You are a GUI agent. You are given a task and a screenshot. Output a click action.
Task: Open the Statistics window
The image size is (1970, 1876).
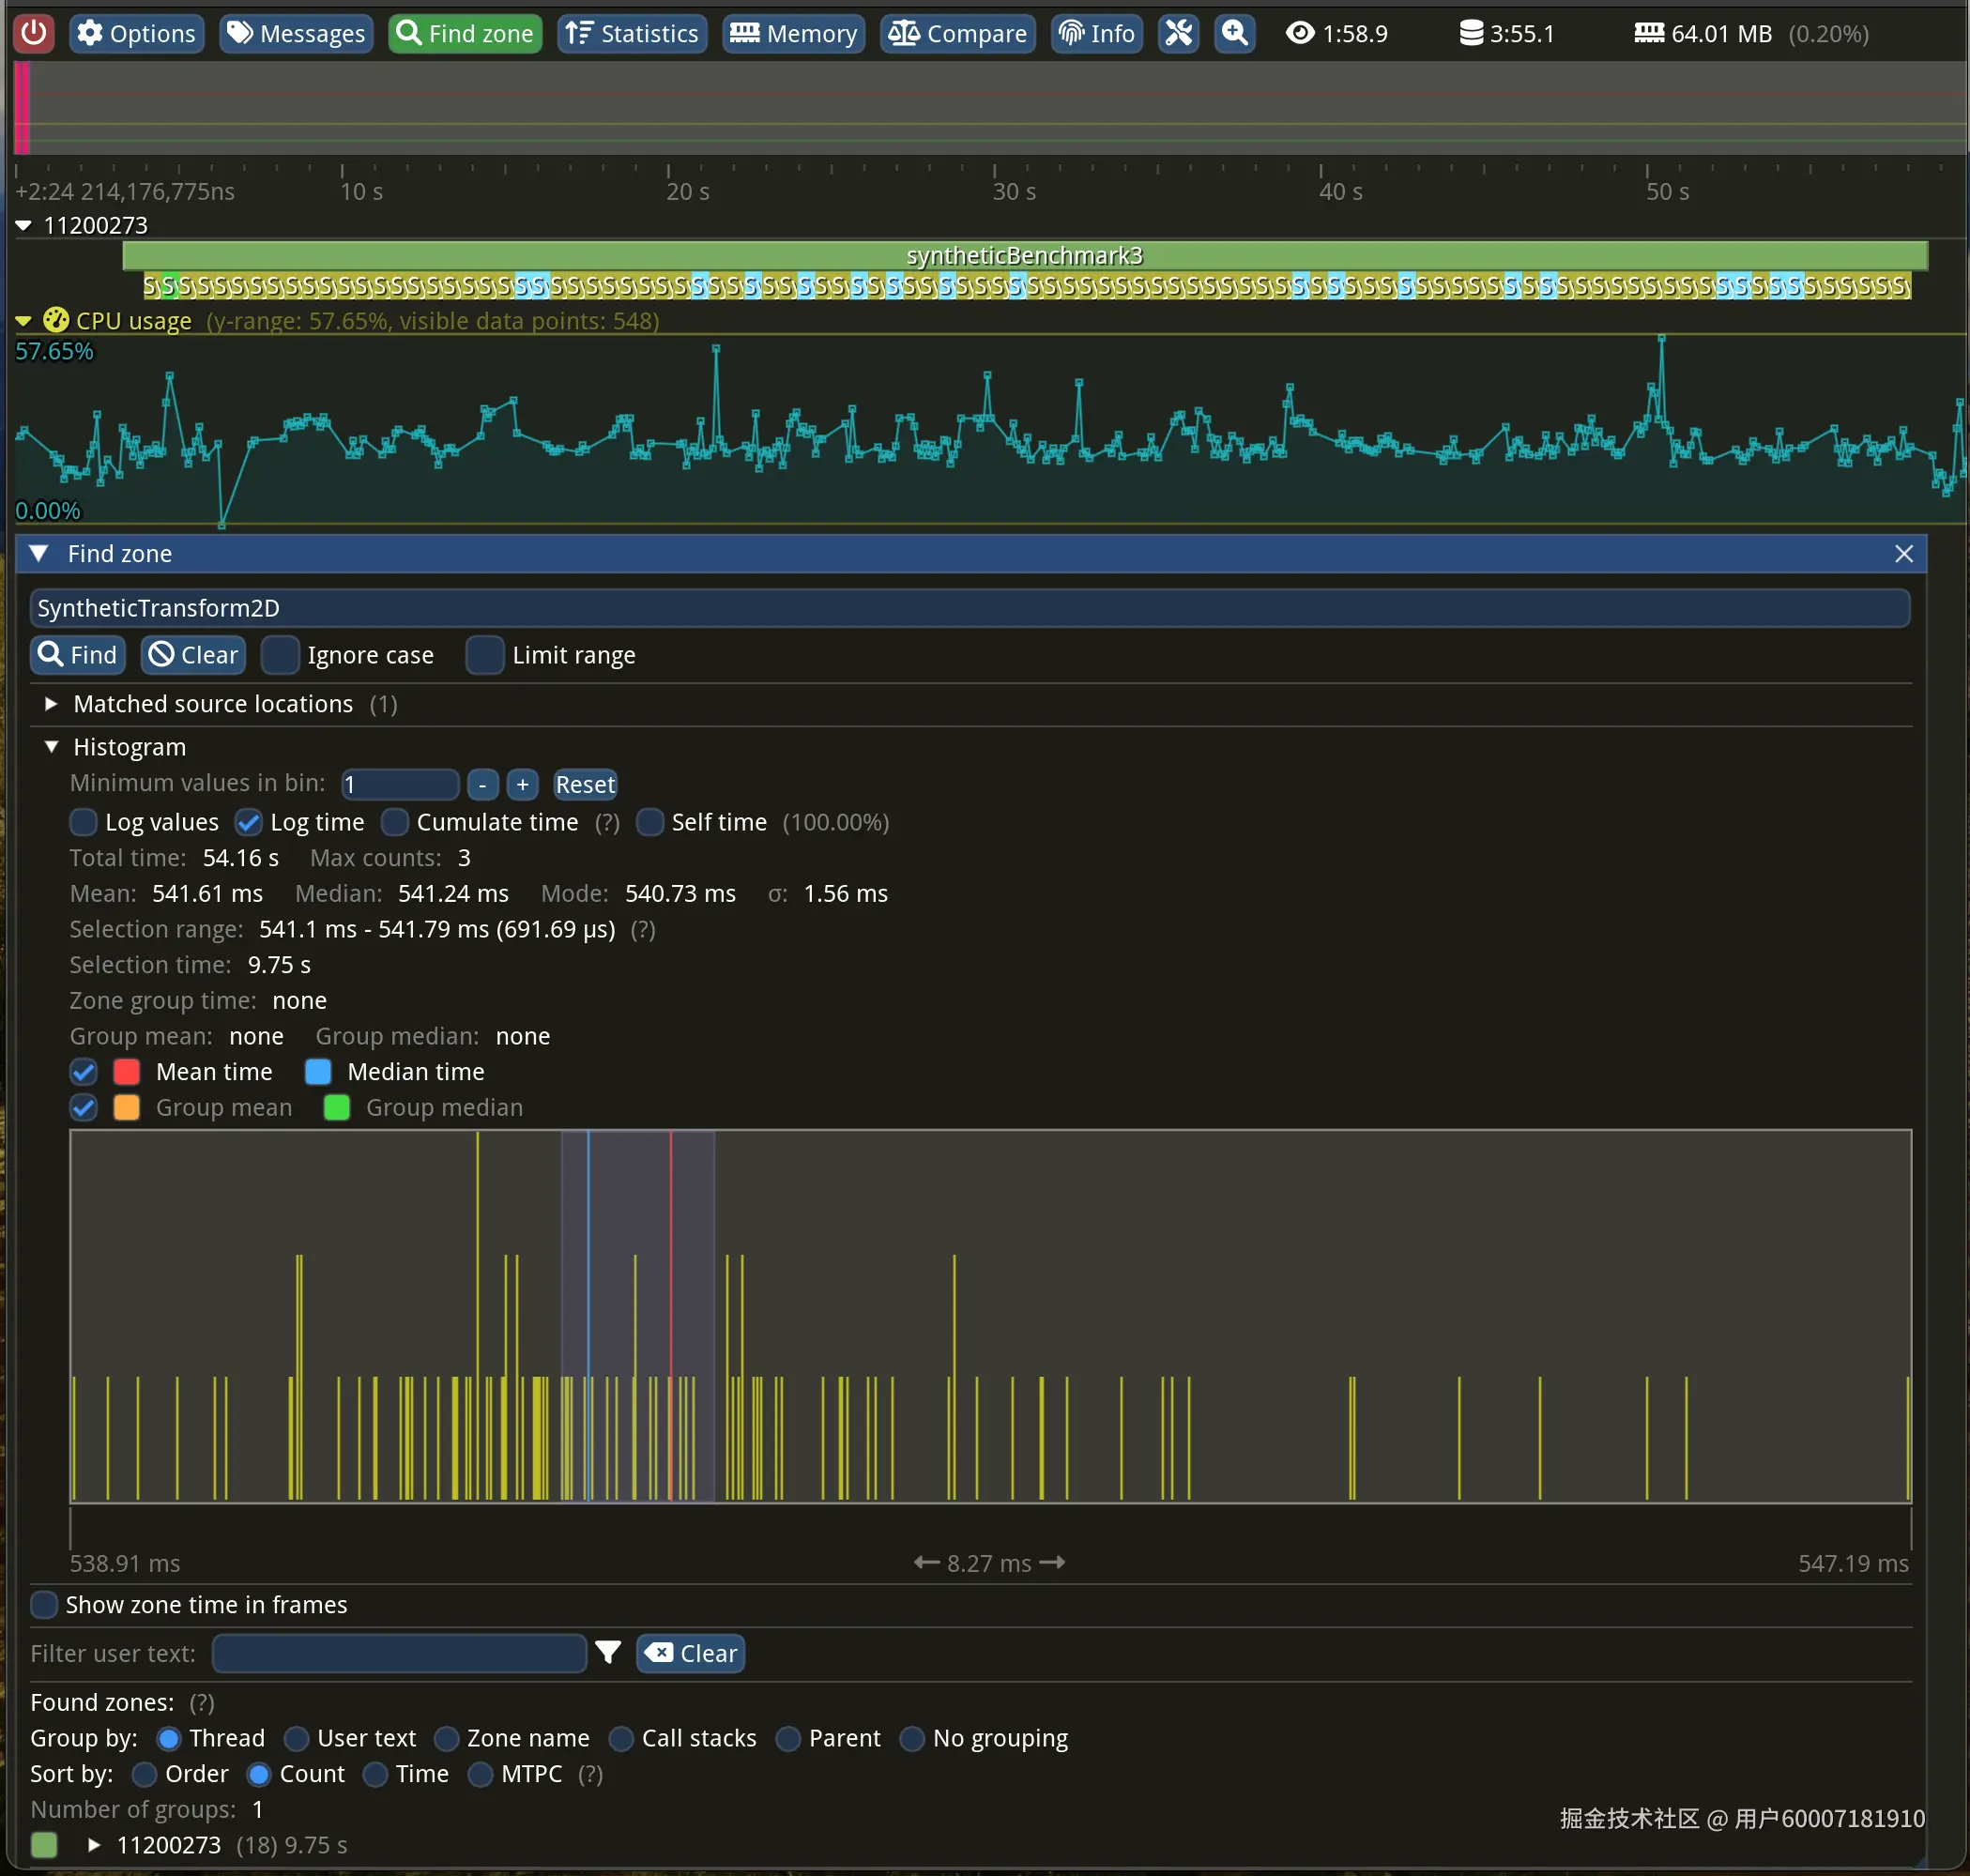tap(632, 33)
